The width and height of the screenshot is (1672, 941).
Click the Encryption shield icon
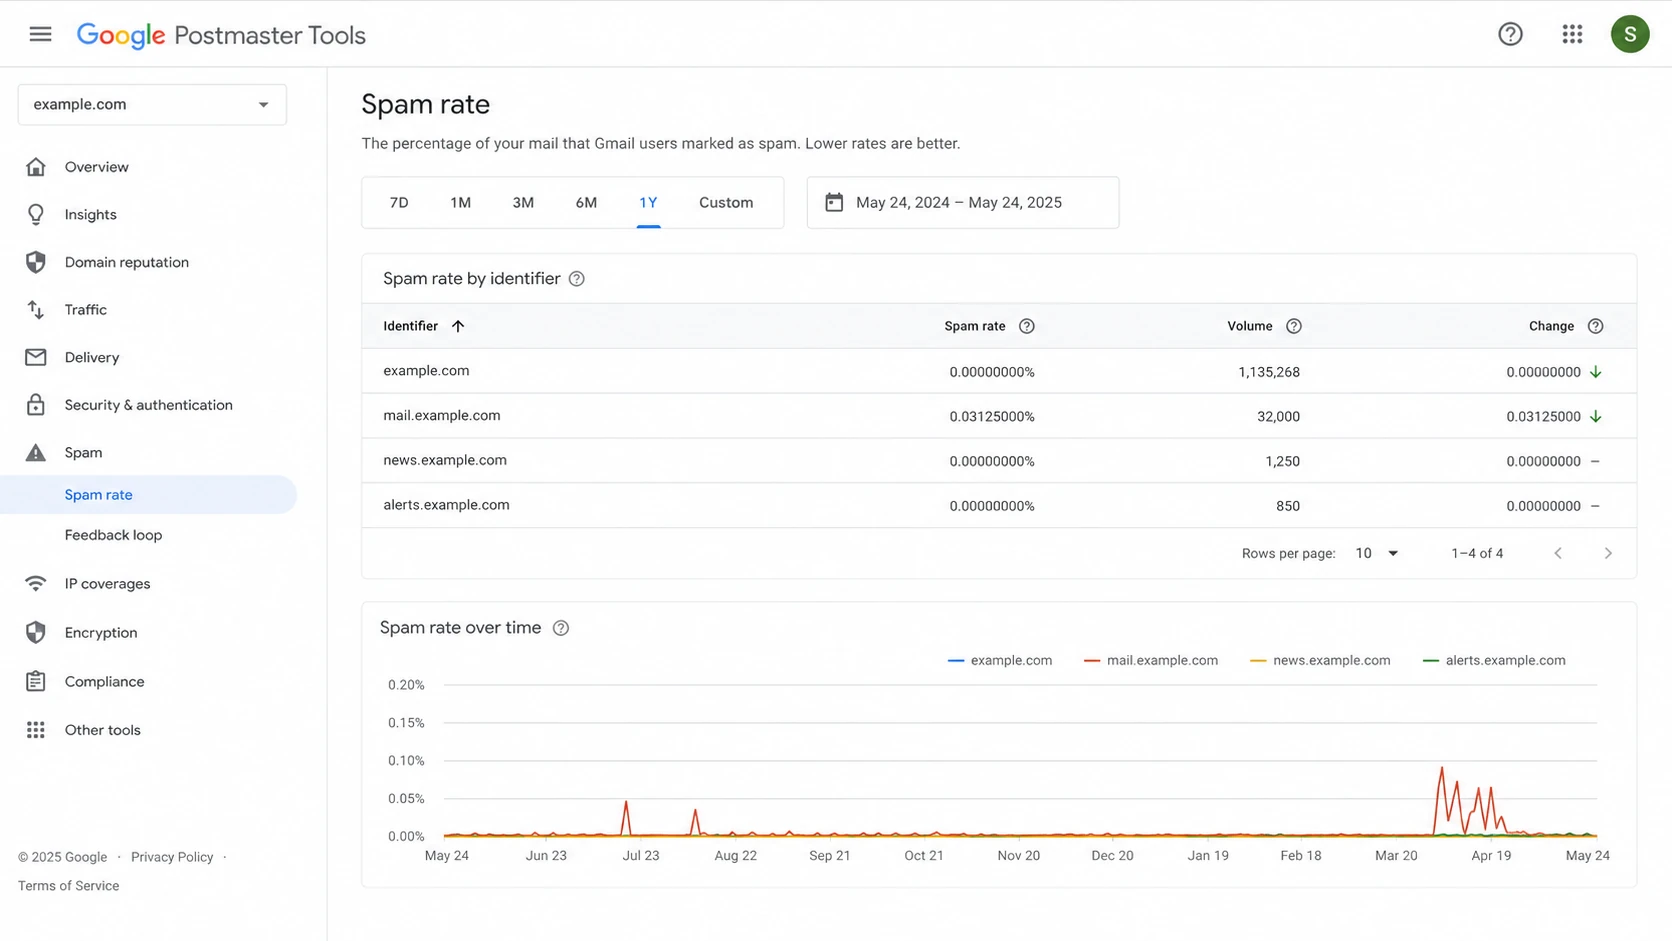click(x=36, y=633)
